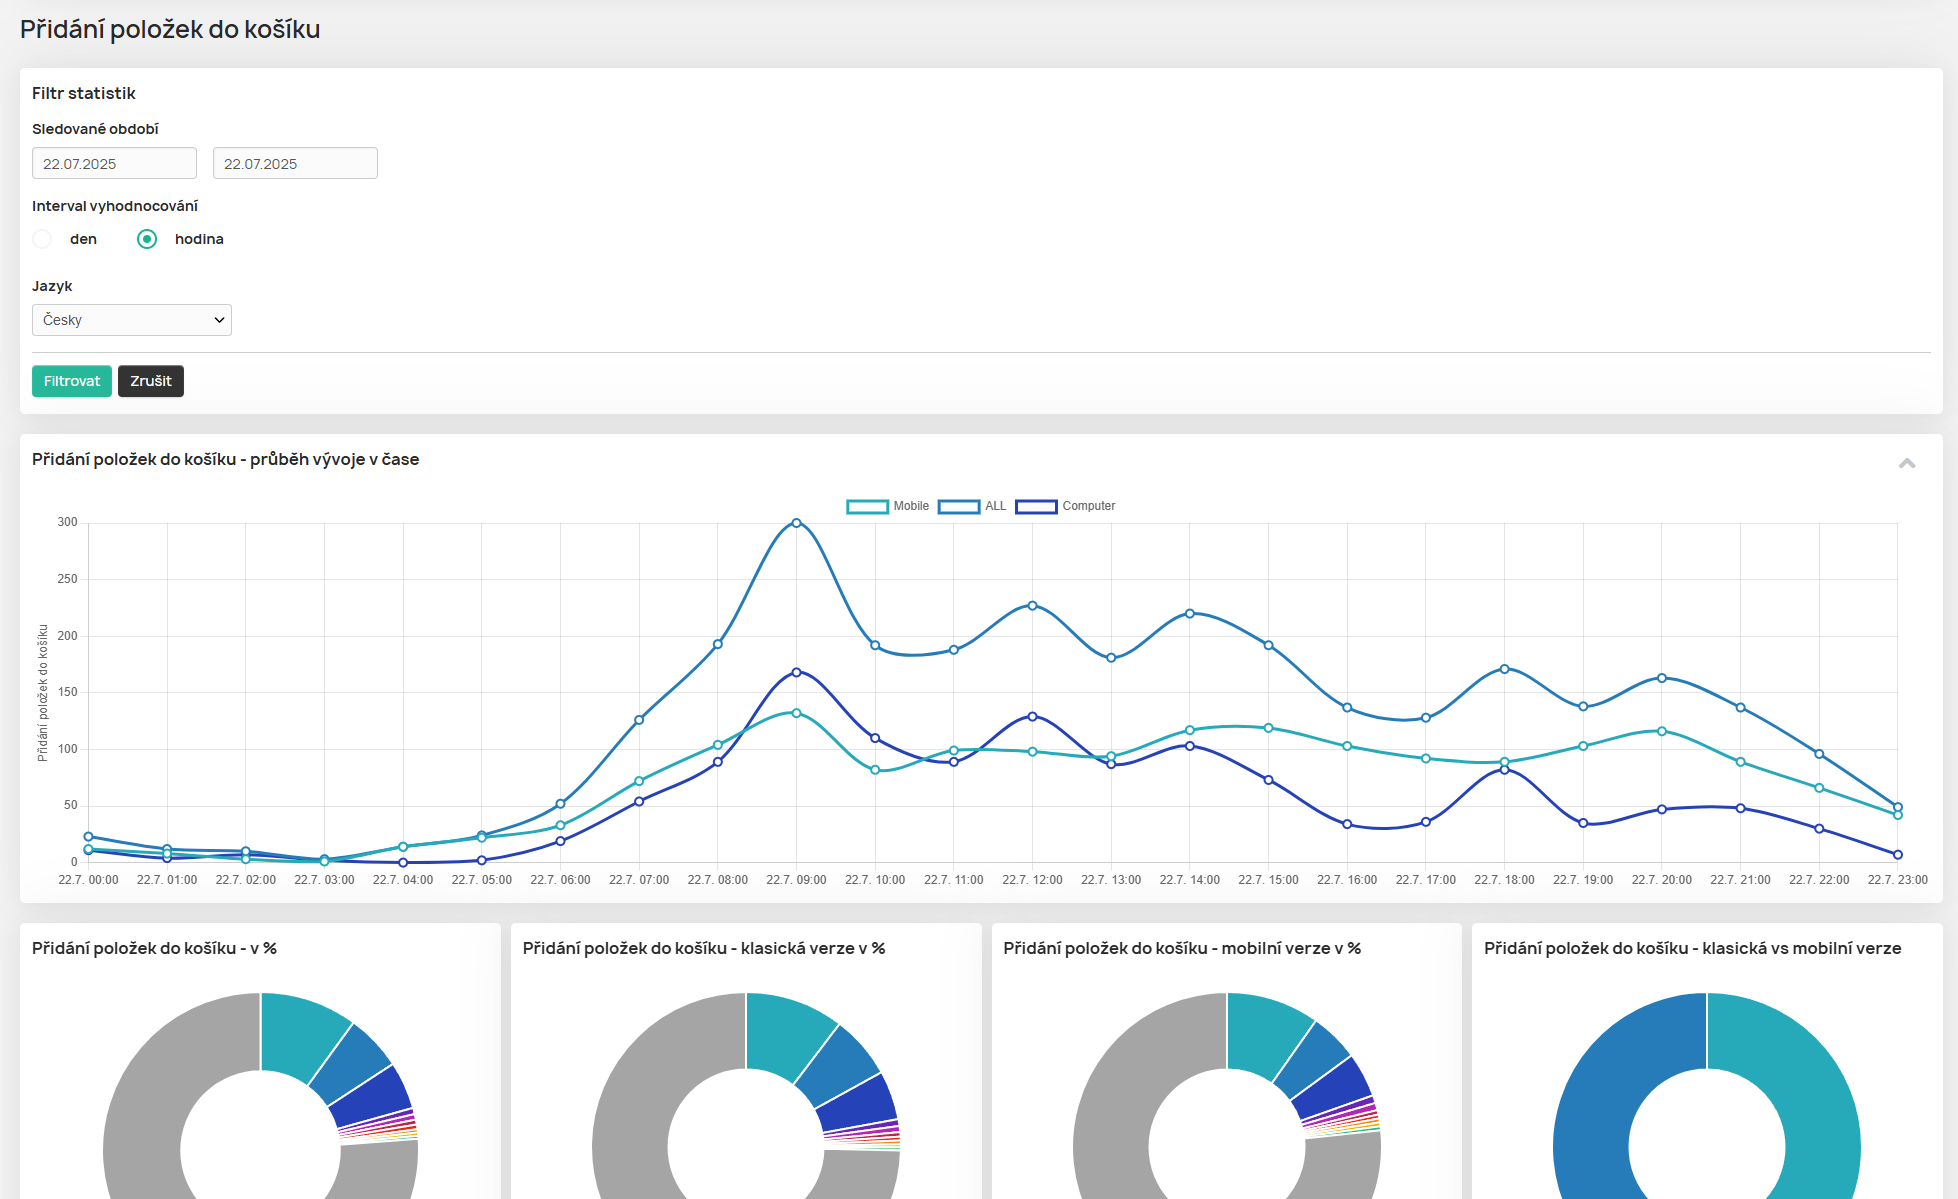Screen dimensions: 1958x1199
Task: Click Computer data point at 12:00
Action: pos(1032,716)
